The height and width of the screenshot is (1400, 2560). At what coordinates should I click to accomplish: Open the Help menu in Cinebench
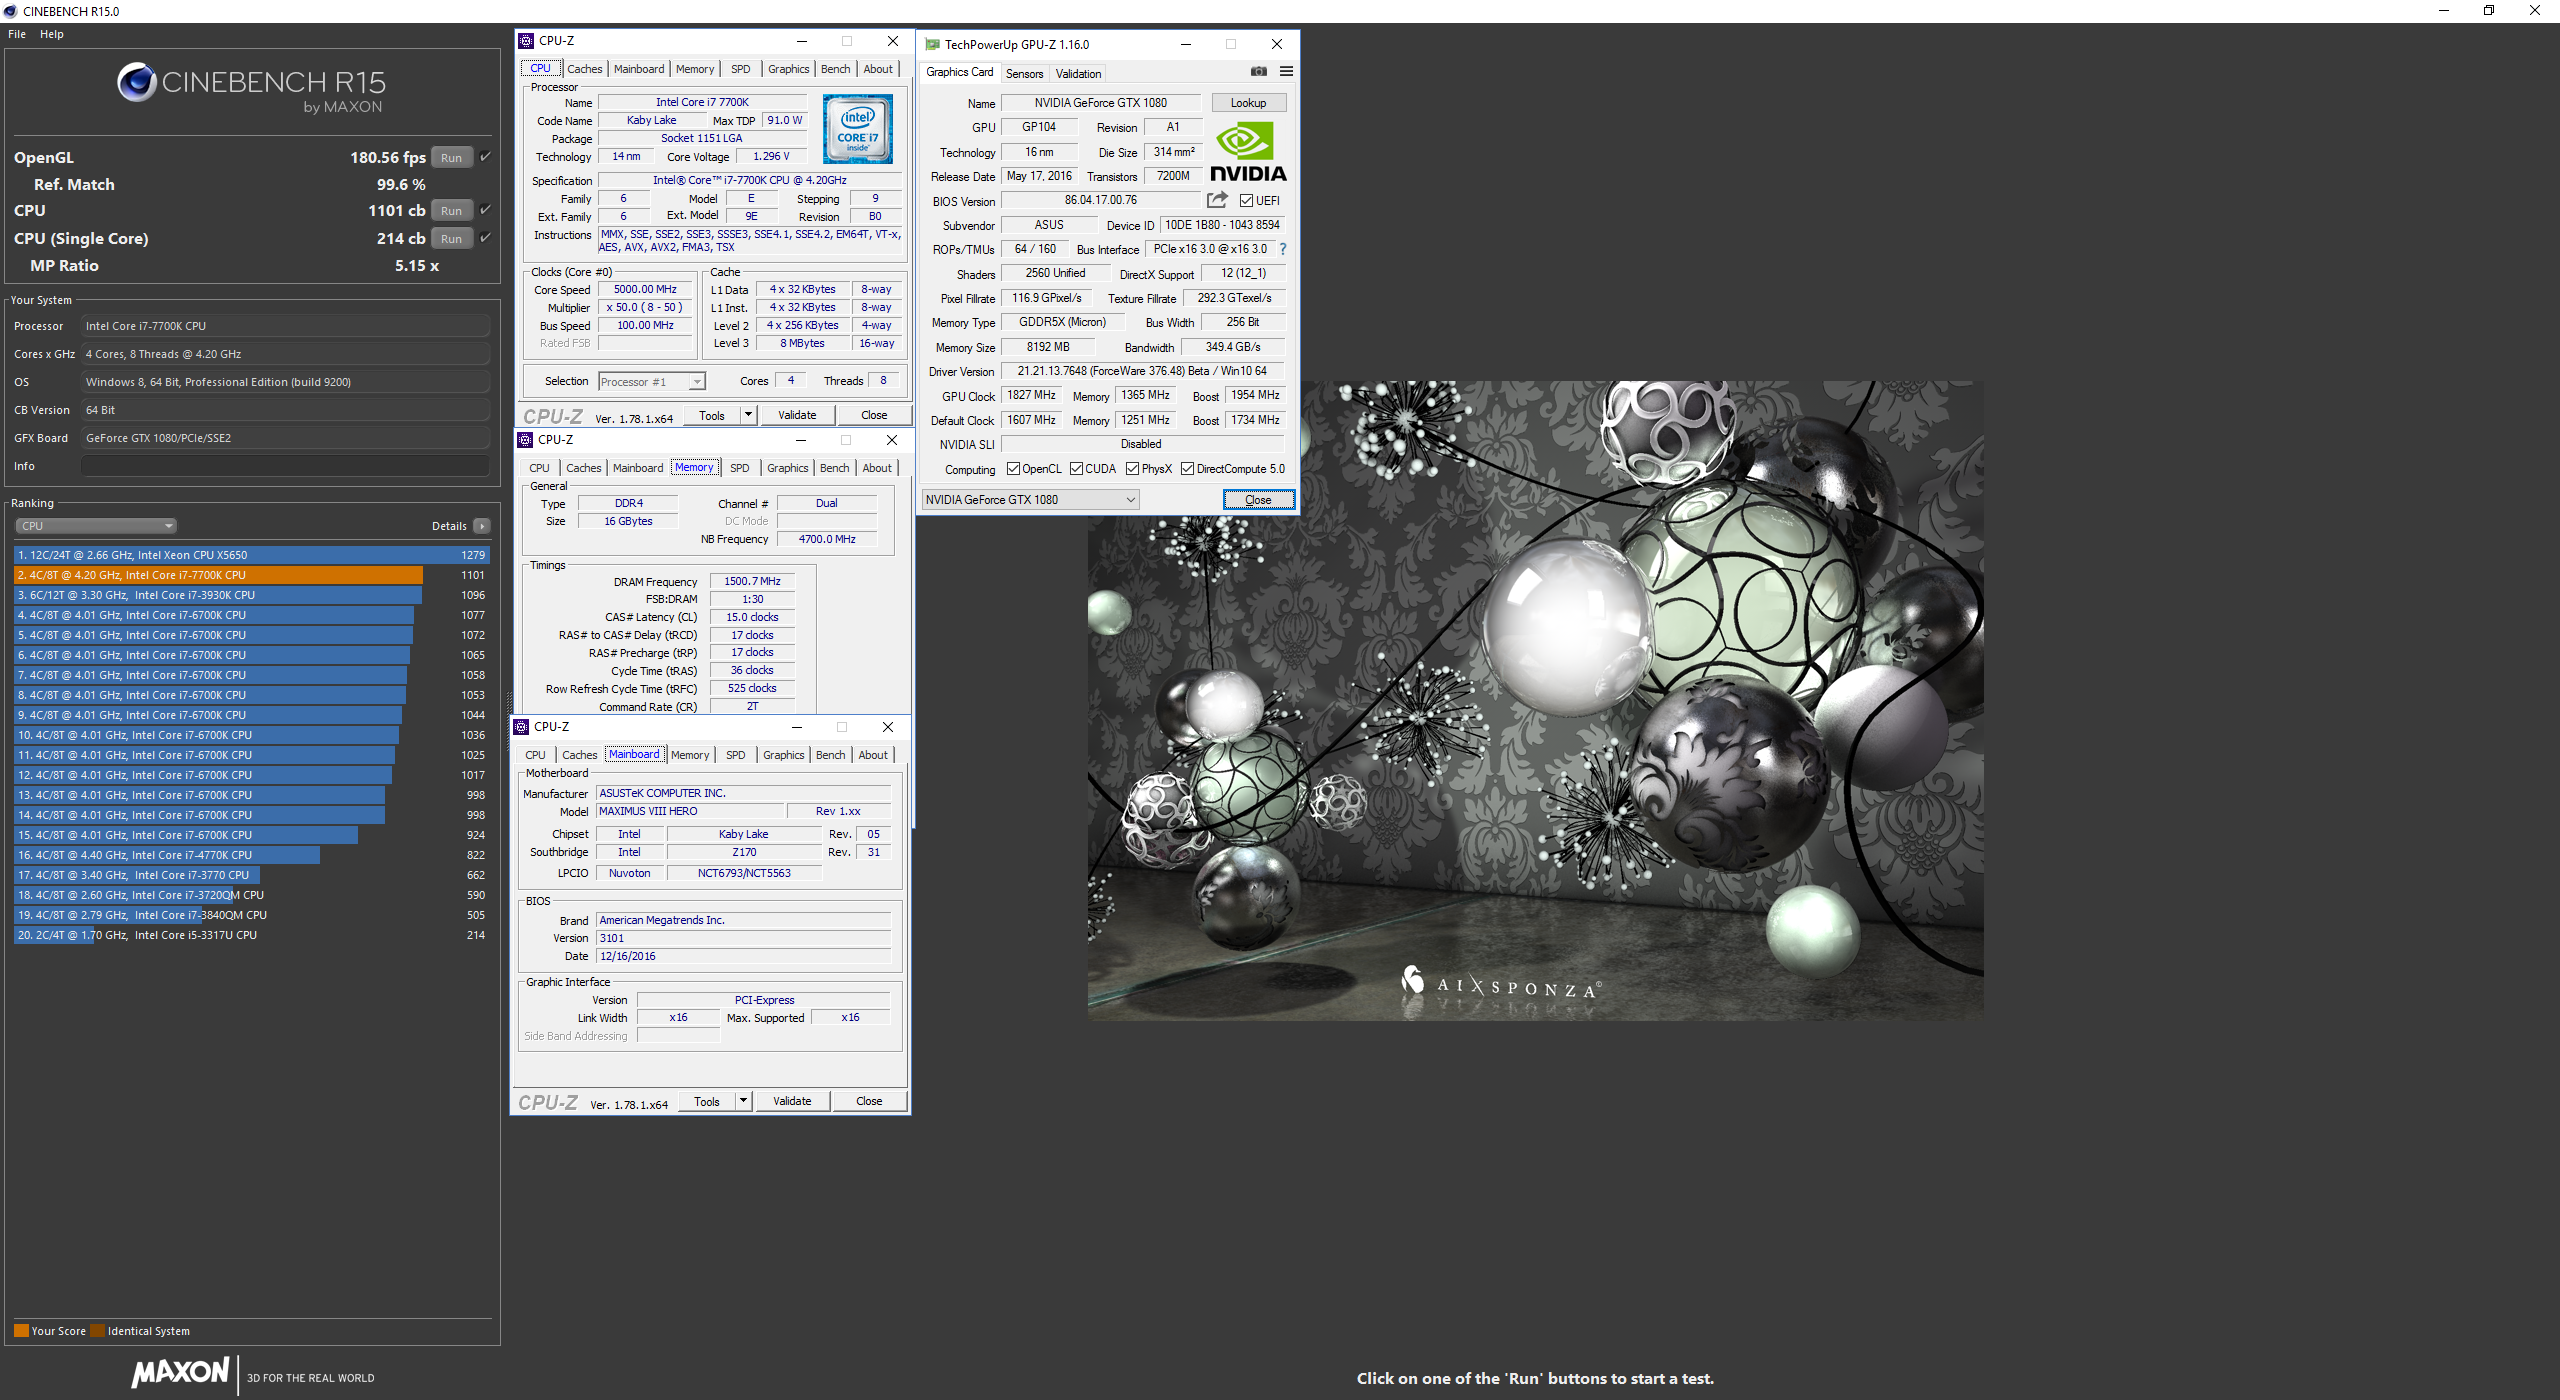pos(52,34)
